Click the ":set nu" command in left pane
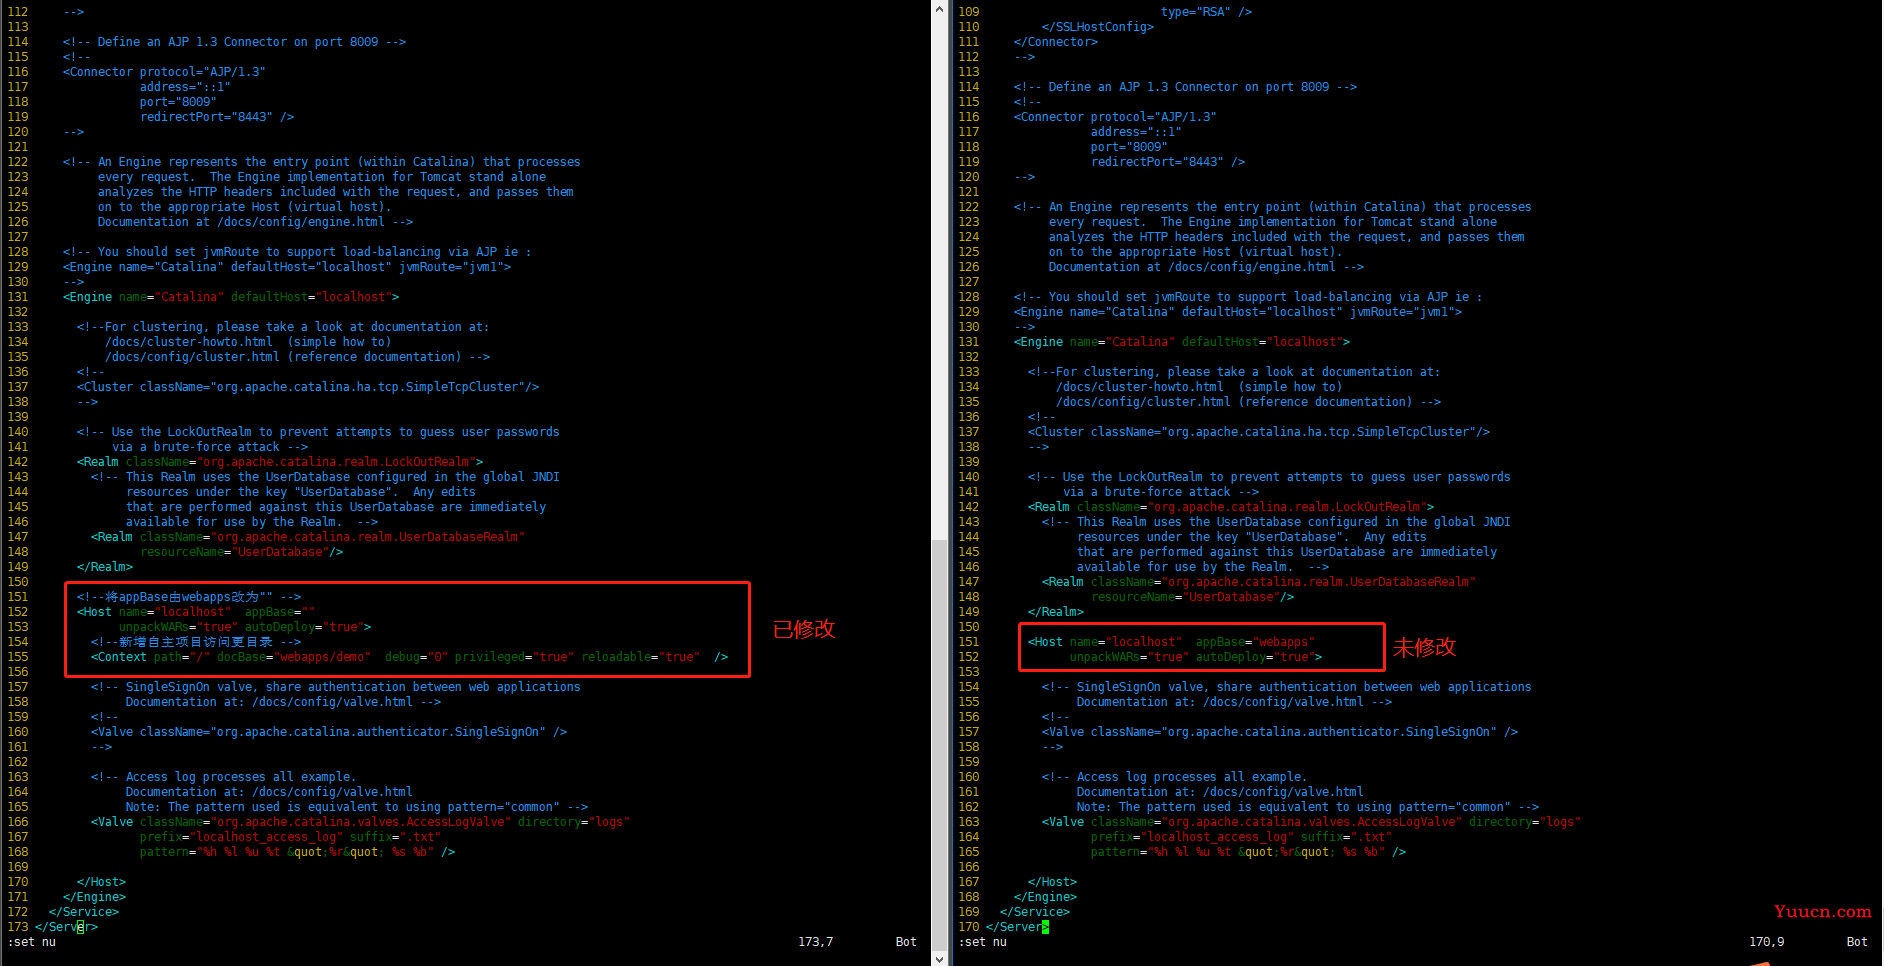 [32, 942]
